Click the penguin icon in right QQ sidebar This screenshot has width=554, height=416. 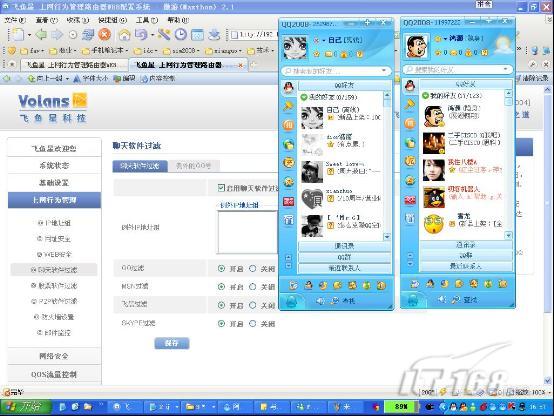pyautogui.click(x=410, y=86)
